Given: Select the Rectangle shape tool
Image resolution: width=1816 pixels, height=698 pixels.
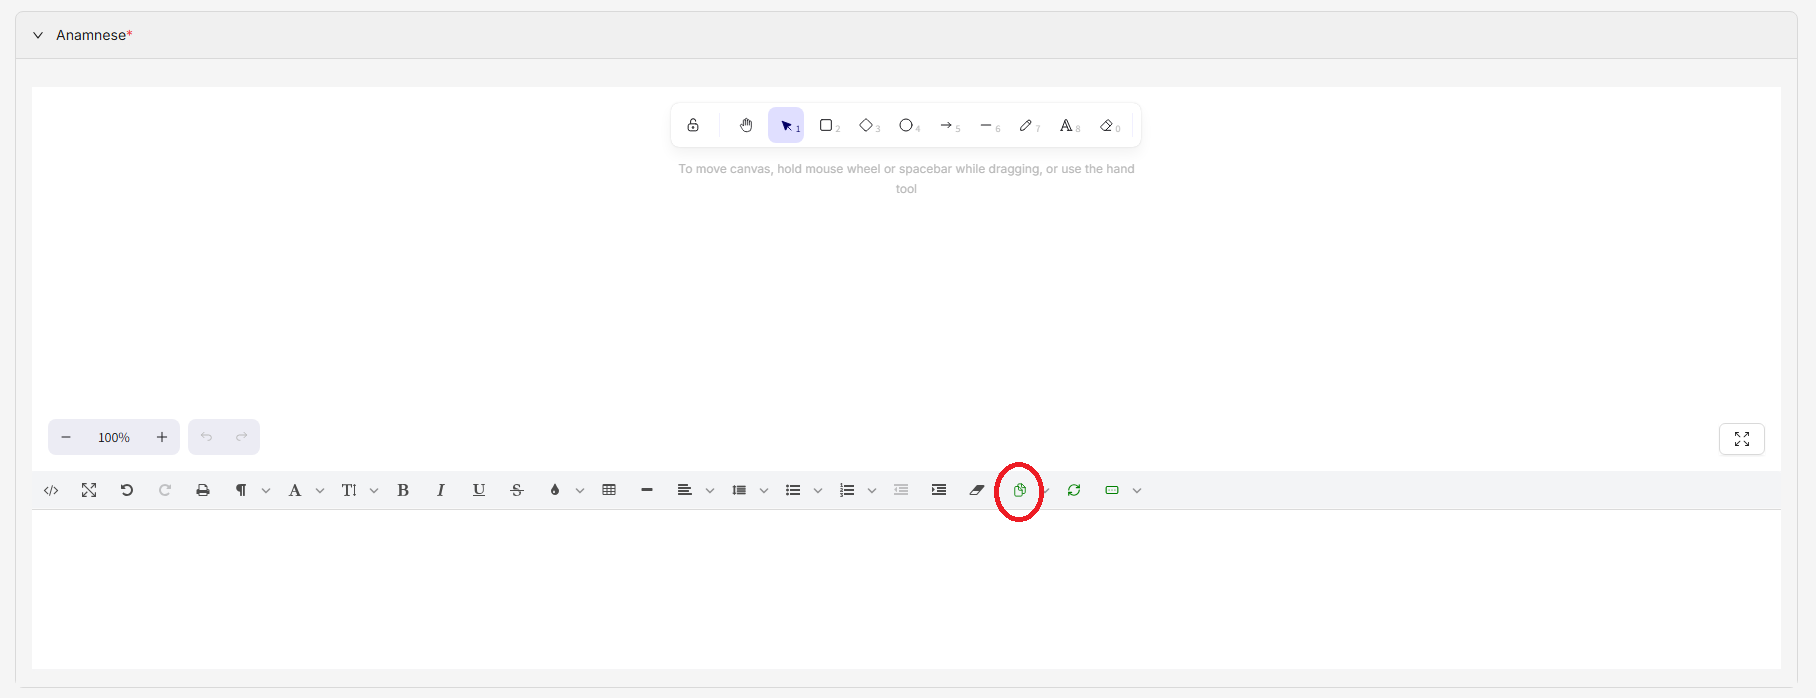Looking at the screenshot, I should [826, 126].
